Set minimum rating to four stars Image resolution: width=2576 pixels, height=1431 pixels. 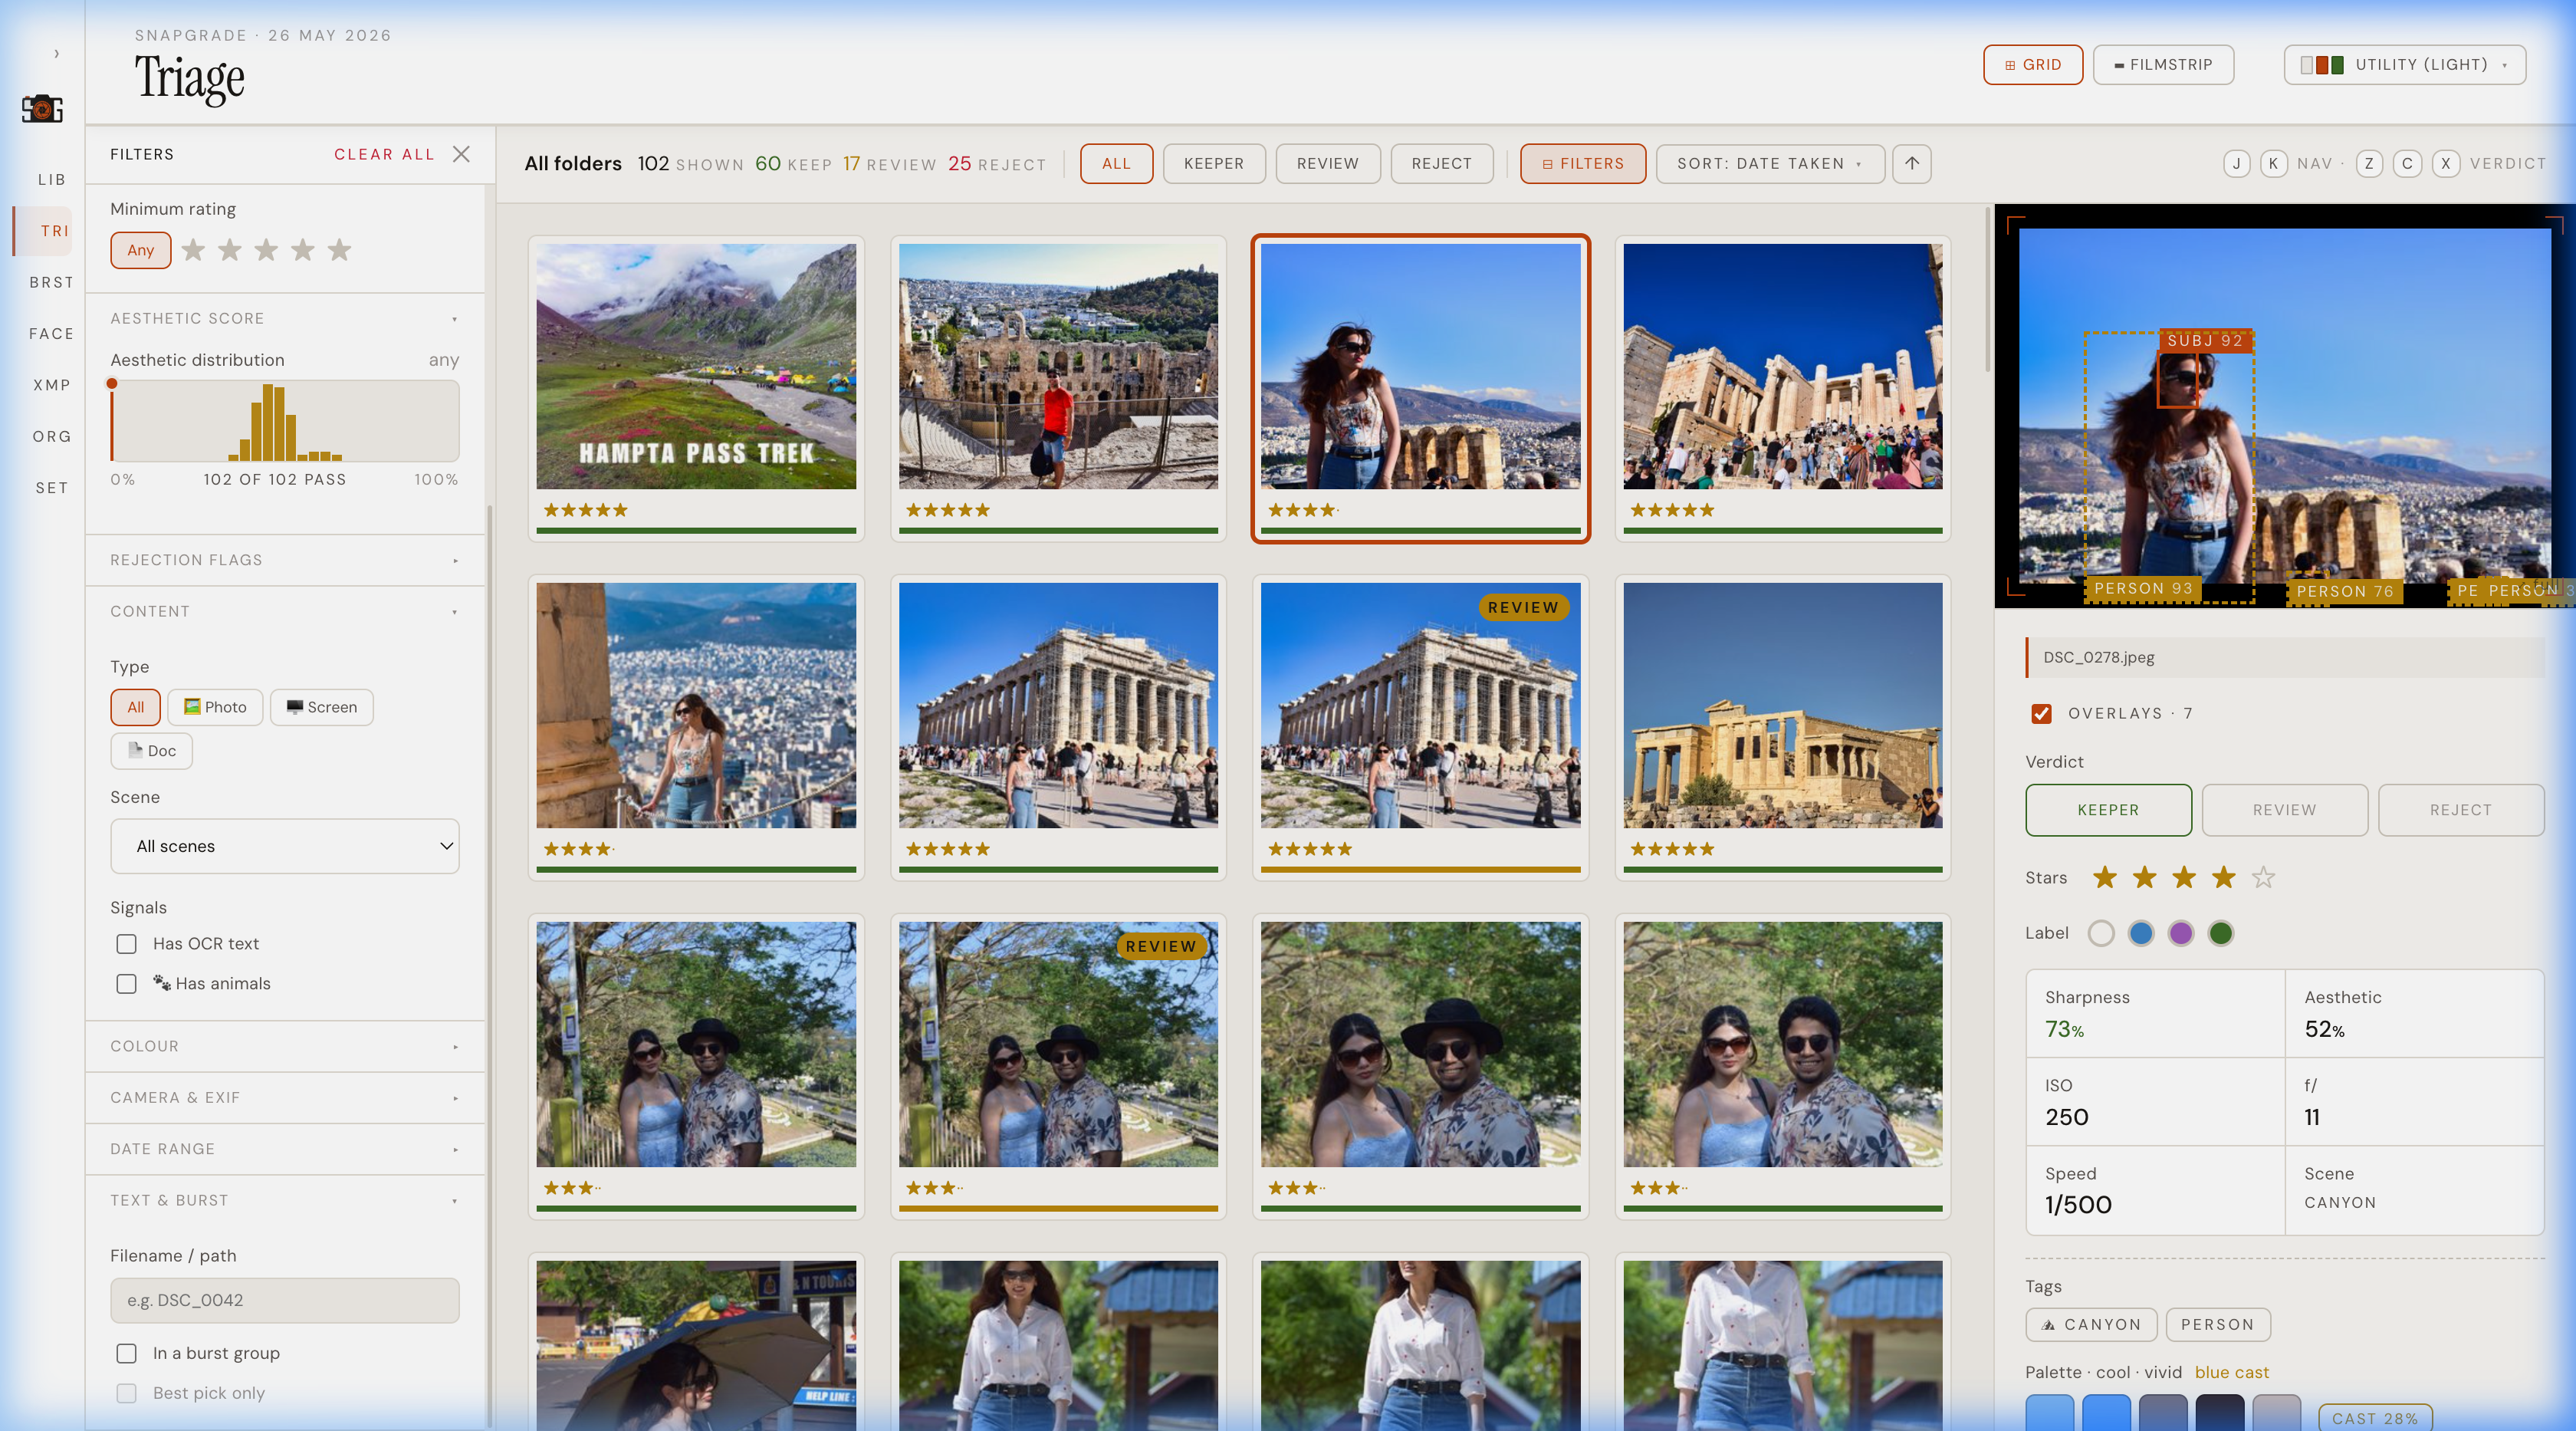pos(303,250)
